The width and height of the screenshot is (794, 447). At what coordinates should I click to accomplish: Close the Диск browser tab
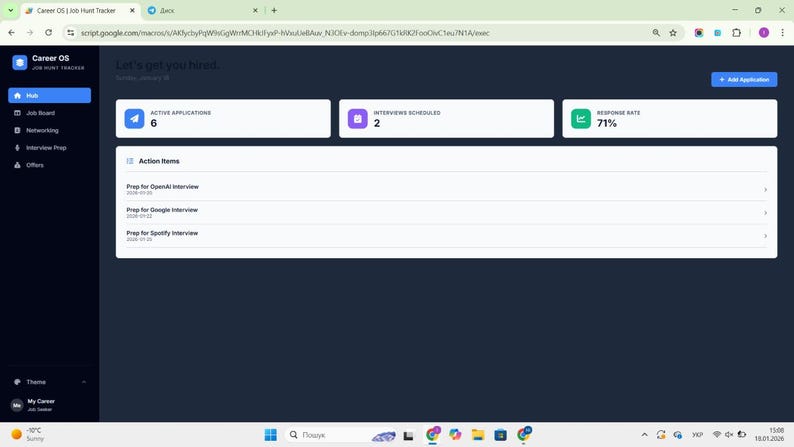pos(255,10)
